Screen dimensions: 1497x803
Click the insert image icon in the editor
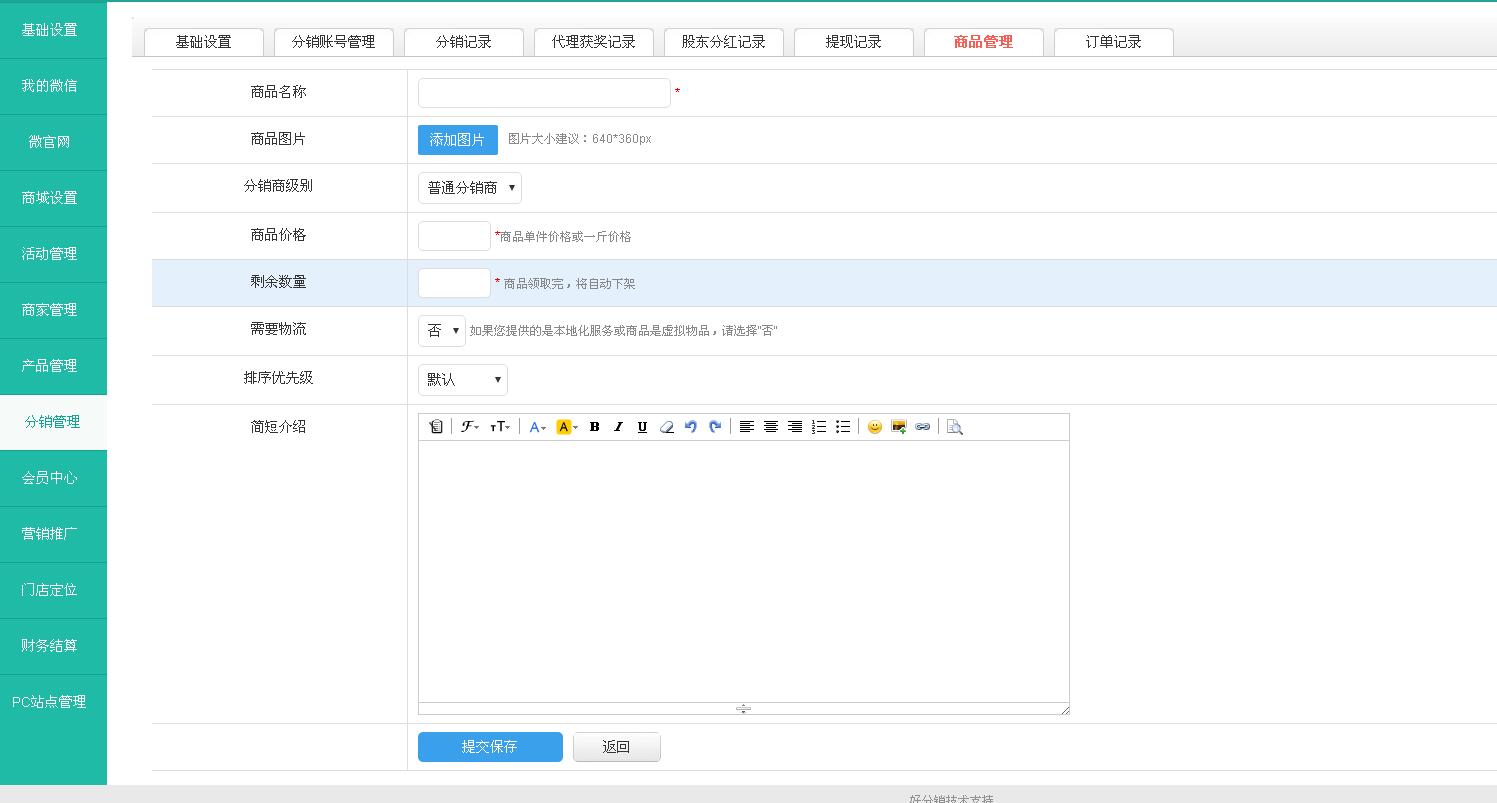898,427
